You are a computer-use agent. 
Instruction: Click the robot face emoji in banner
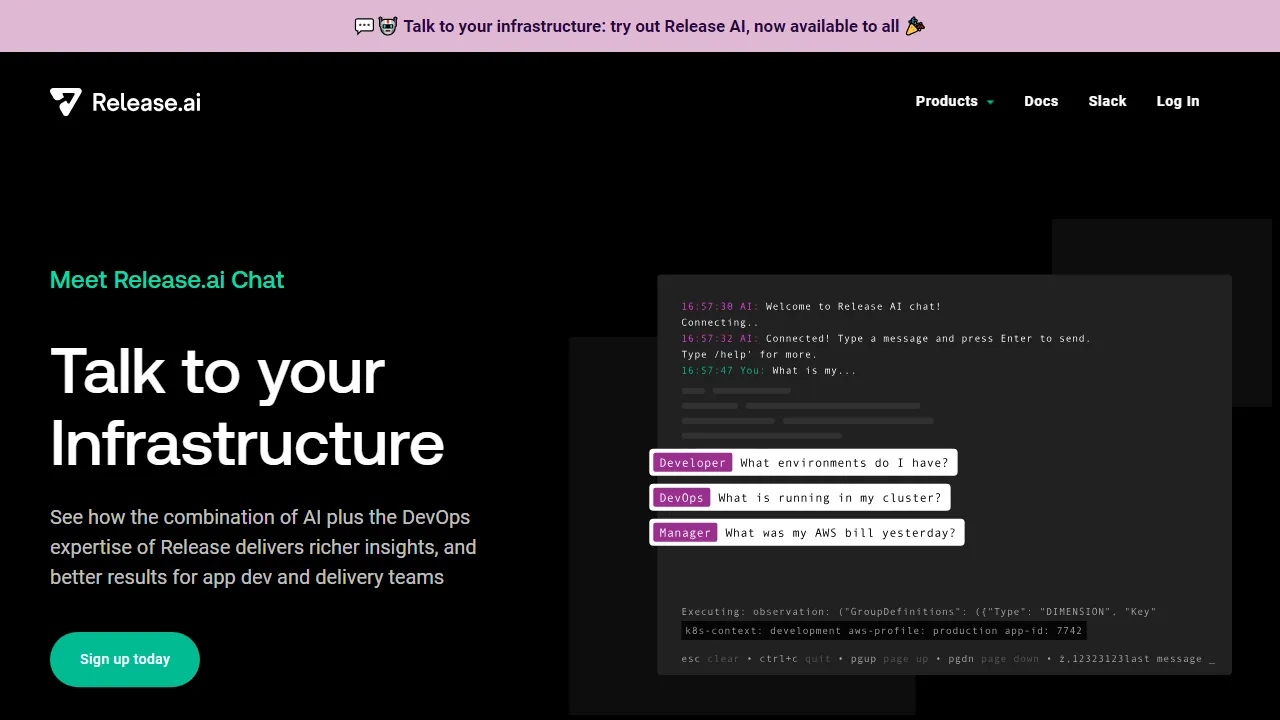(388, 26)
